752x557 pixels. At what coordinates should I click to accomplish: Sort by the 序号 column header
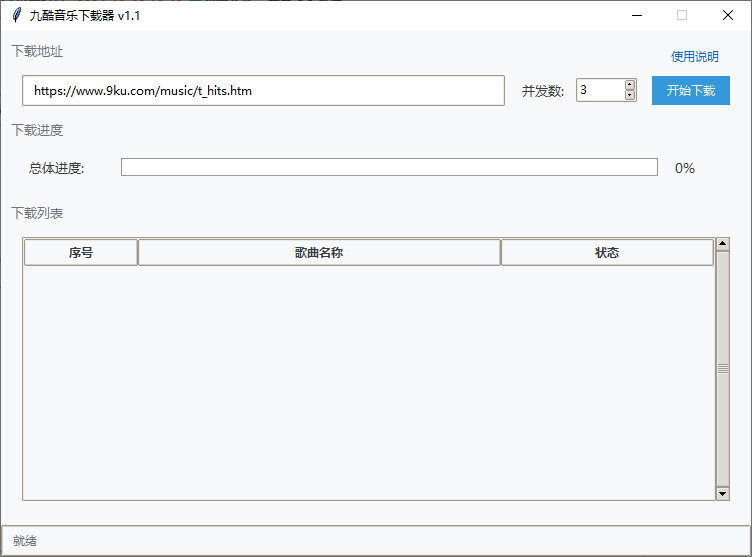(x=81, y=252)
